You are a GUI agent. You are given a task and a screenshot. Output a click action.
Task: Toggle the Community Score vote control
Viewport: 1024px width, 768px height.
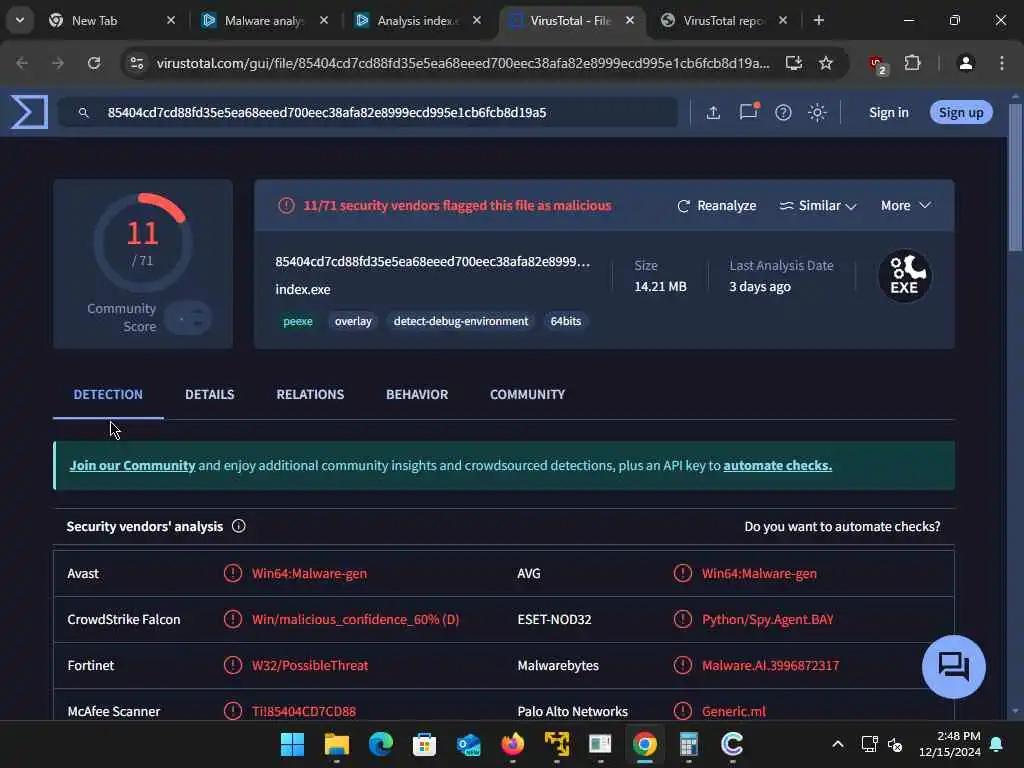187,318
